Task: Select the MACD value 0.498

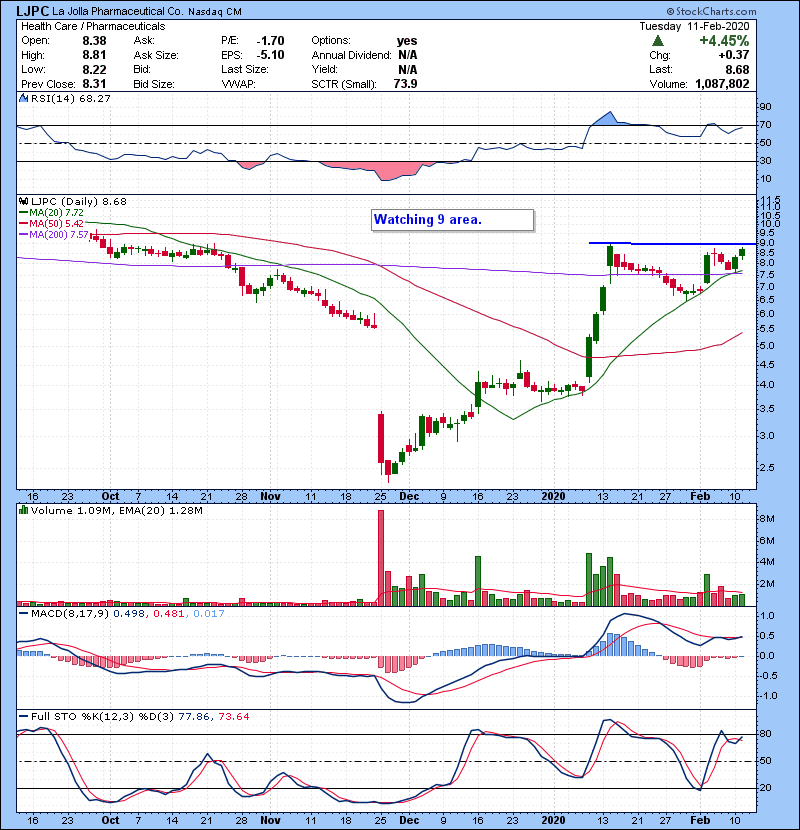Action: pyautogui.click(x=130, y=614)
